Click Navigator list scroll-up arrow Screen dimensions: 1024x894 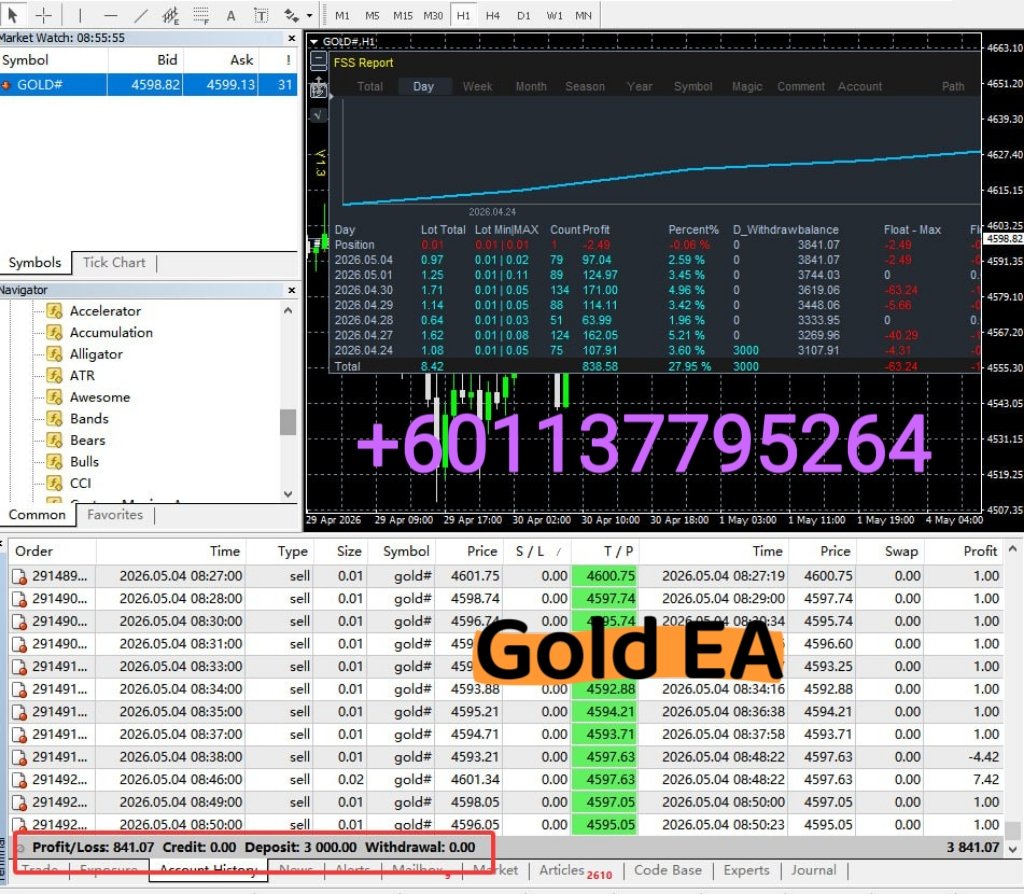(288, 311)
